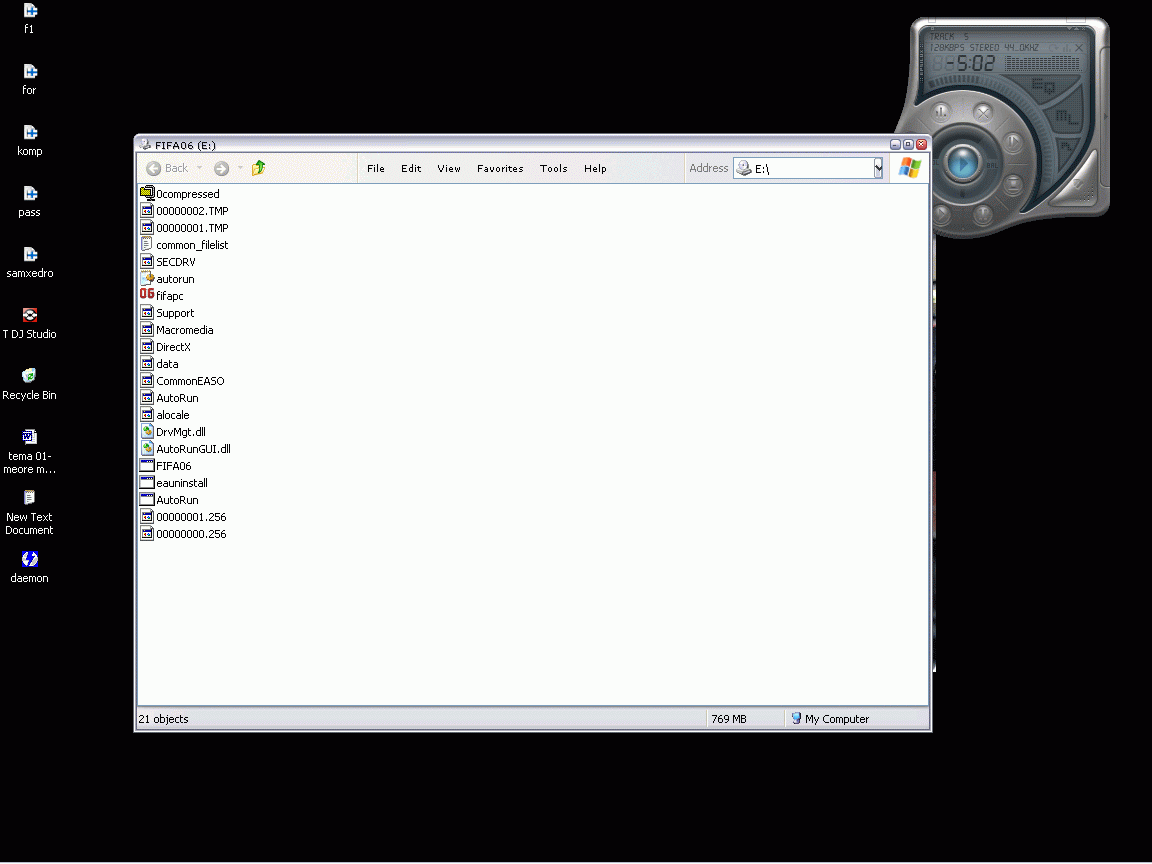Open the Favorites menu
The image size is (1152, 864).
500,168
